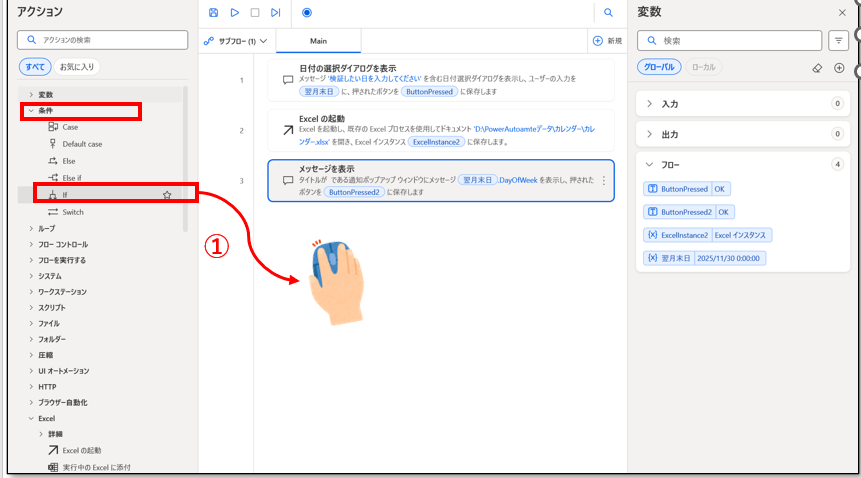Open the more options menu on メッセージを表示
Screen dimensions: 861x478
603,181
